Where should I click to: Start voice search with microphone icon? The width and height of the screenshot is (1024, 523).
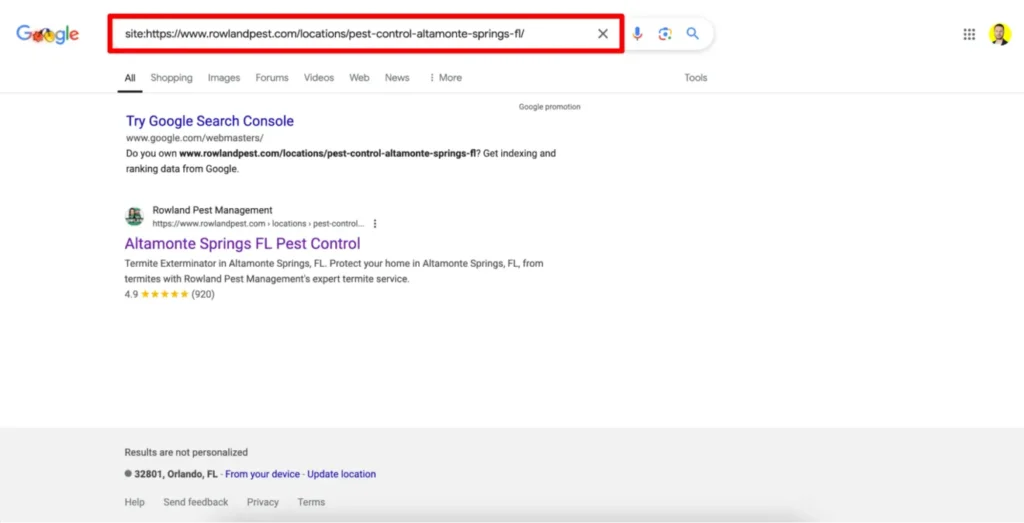[637, 34]
